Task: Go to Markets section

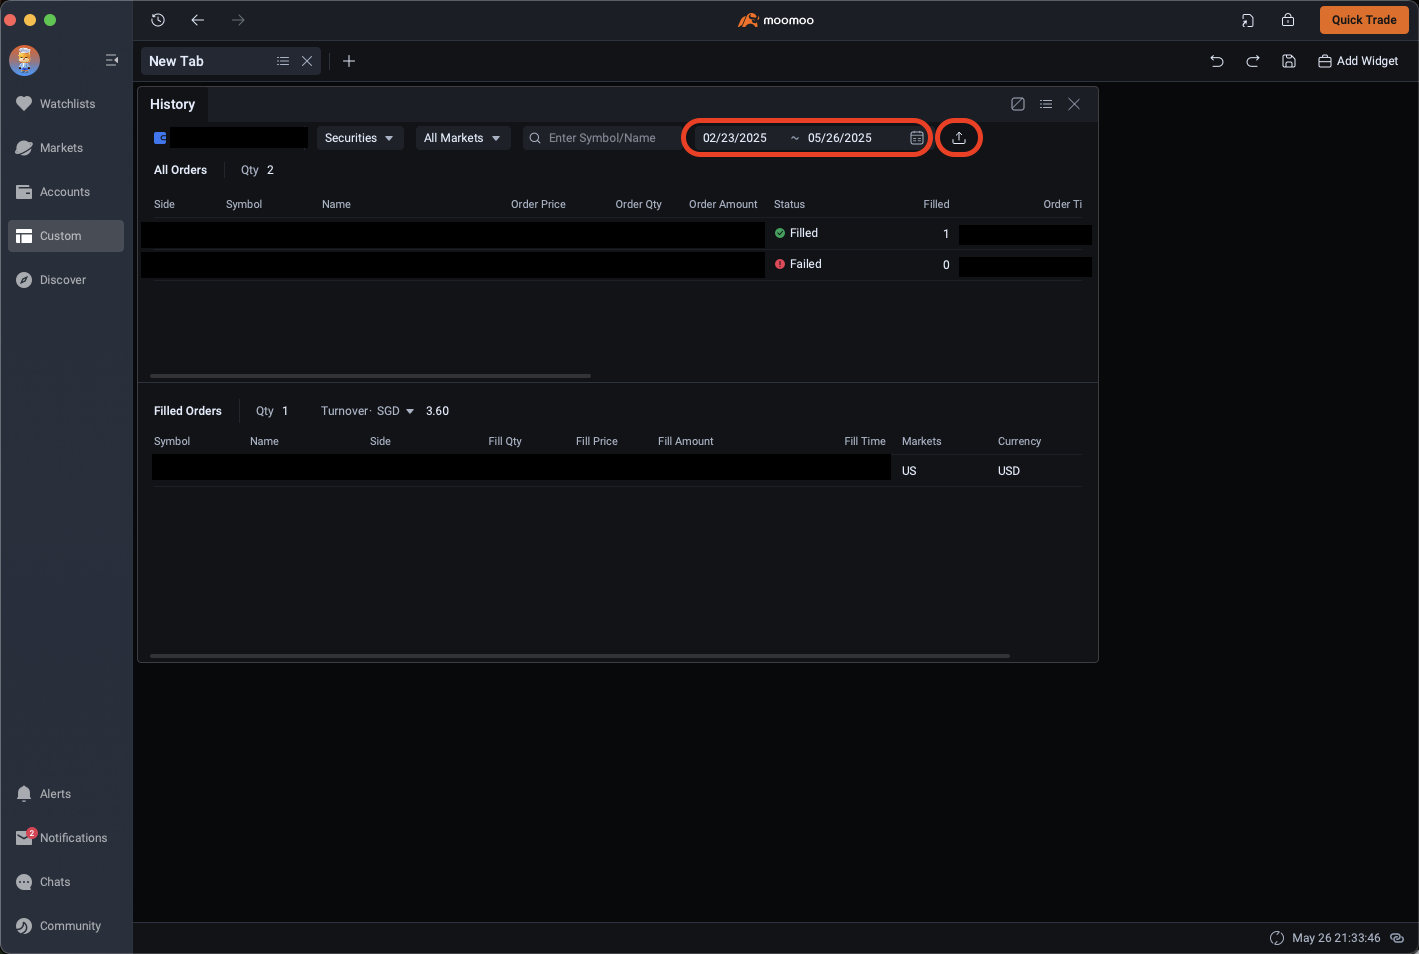Action: pos(61,148)
